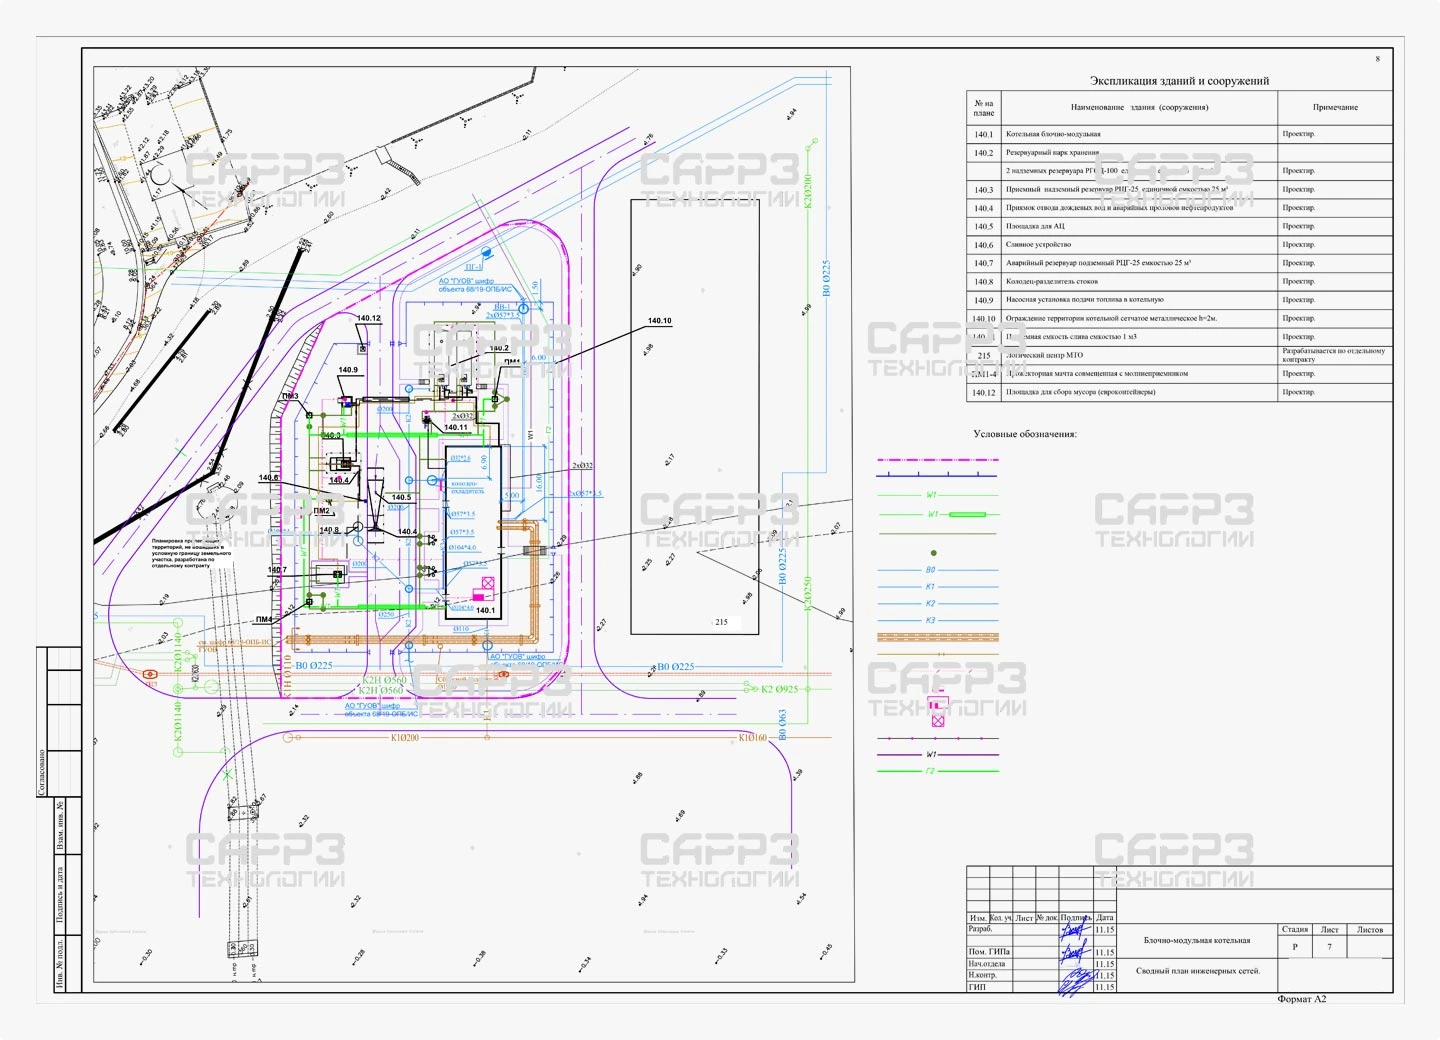Click the 'Н.контр.' label in title block

(x=983, y=975)
